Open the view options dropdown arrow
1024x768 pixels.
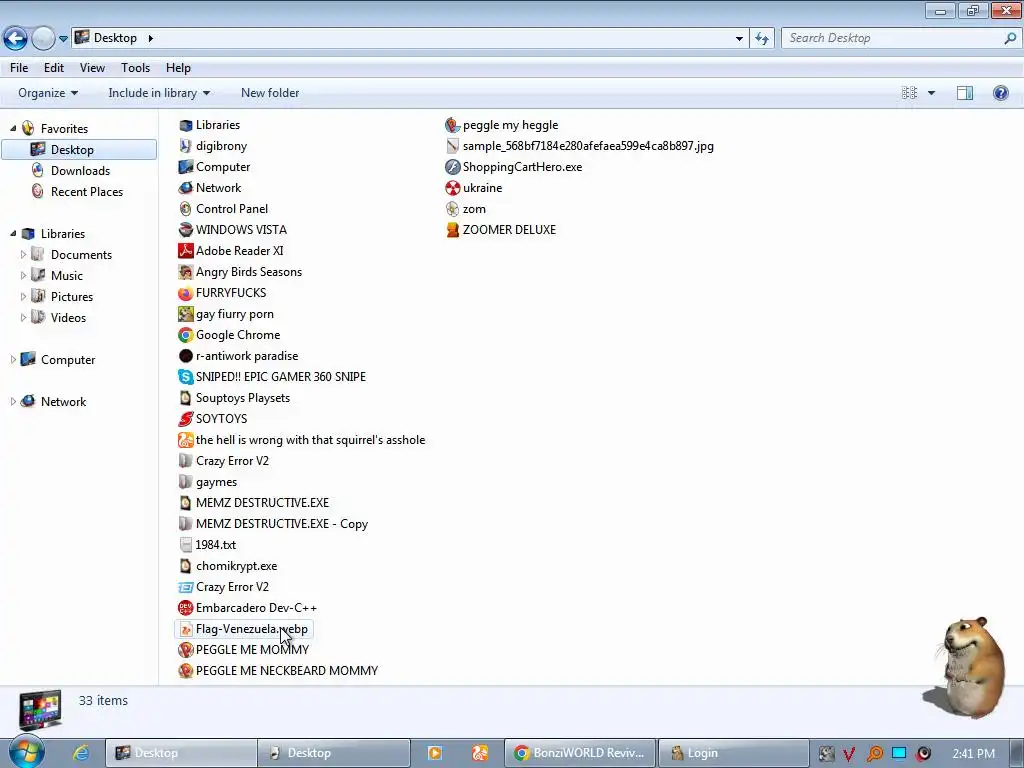[931, 93]
